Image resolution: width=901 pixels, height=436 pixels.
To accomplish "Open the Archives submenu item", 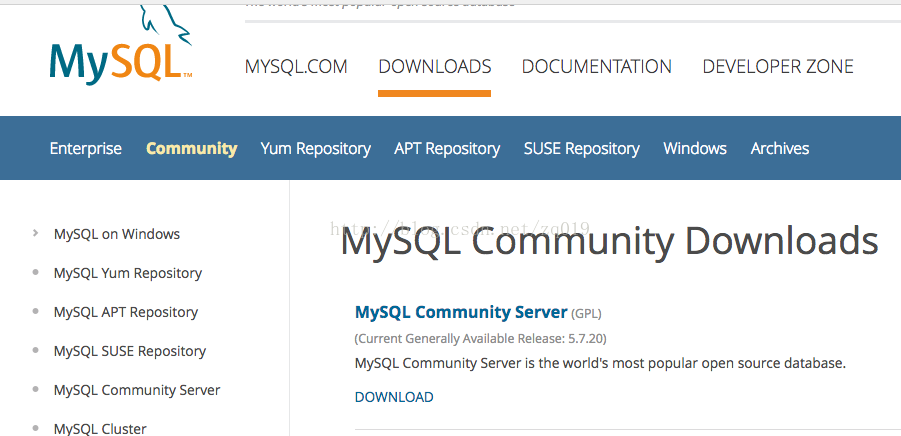I will tap(780, 149).
